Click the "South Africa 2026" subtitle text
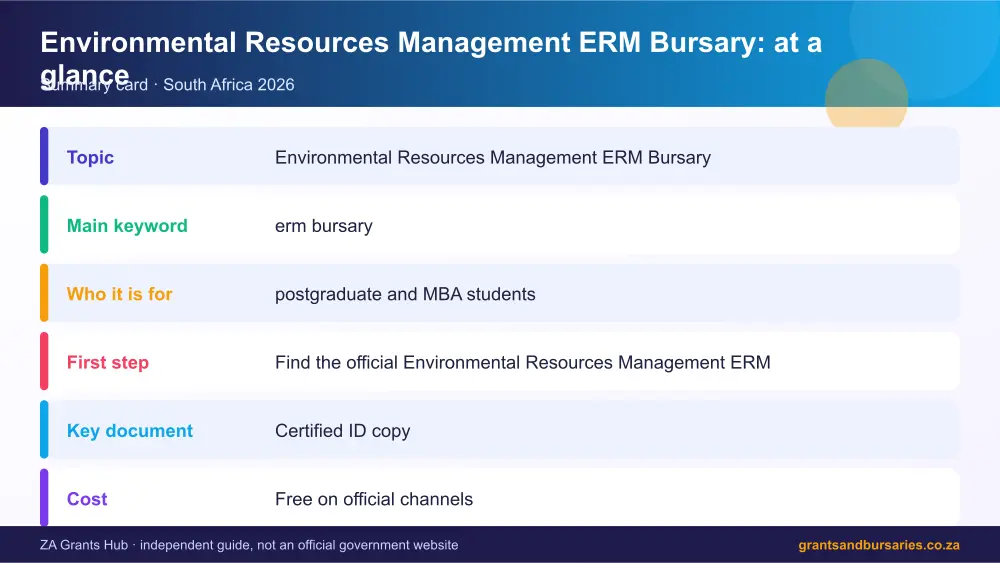 [x=228, y=85]
